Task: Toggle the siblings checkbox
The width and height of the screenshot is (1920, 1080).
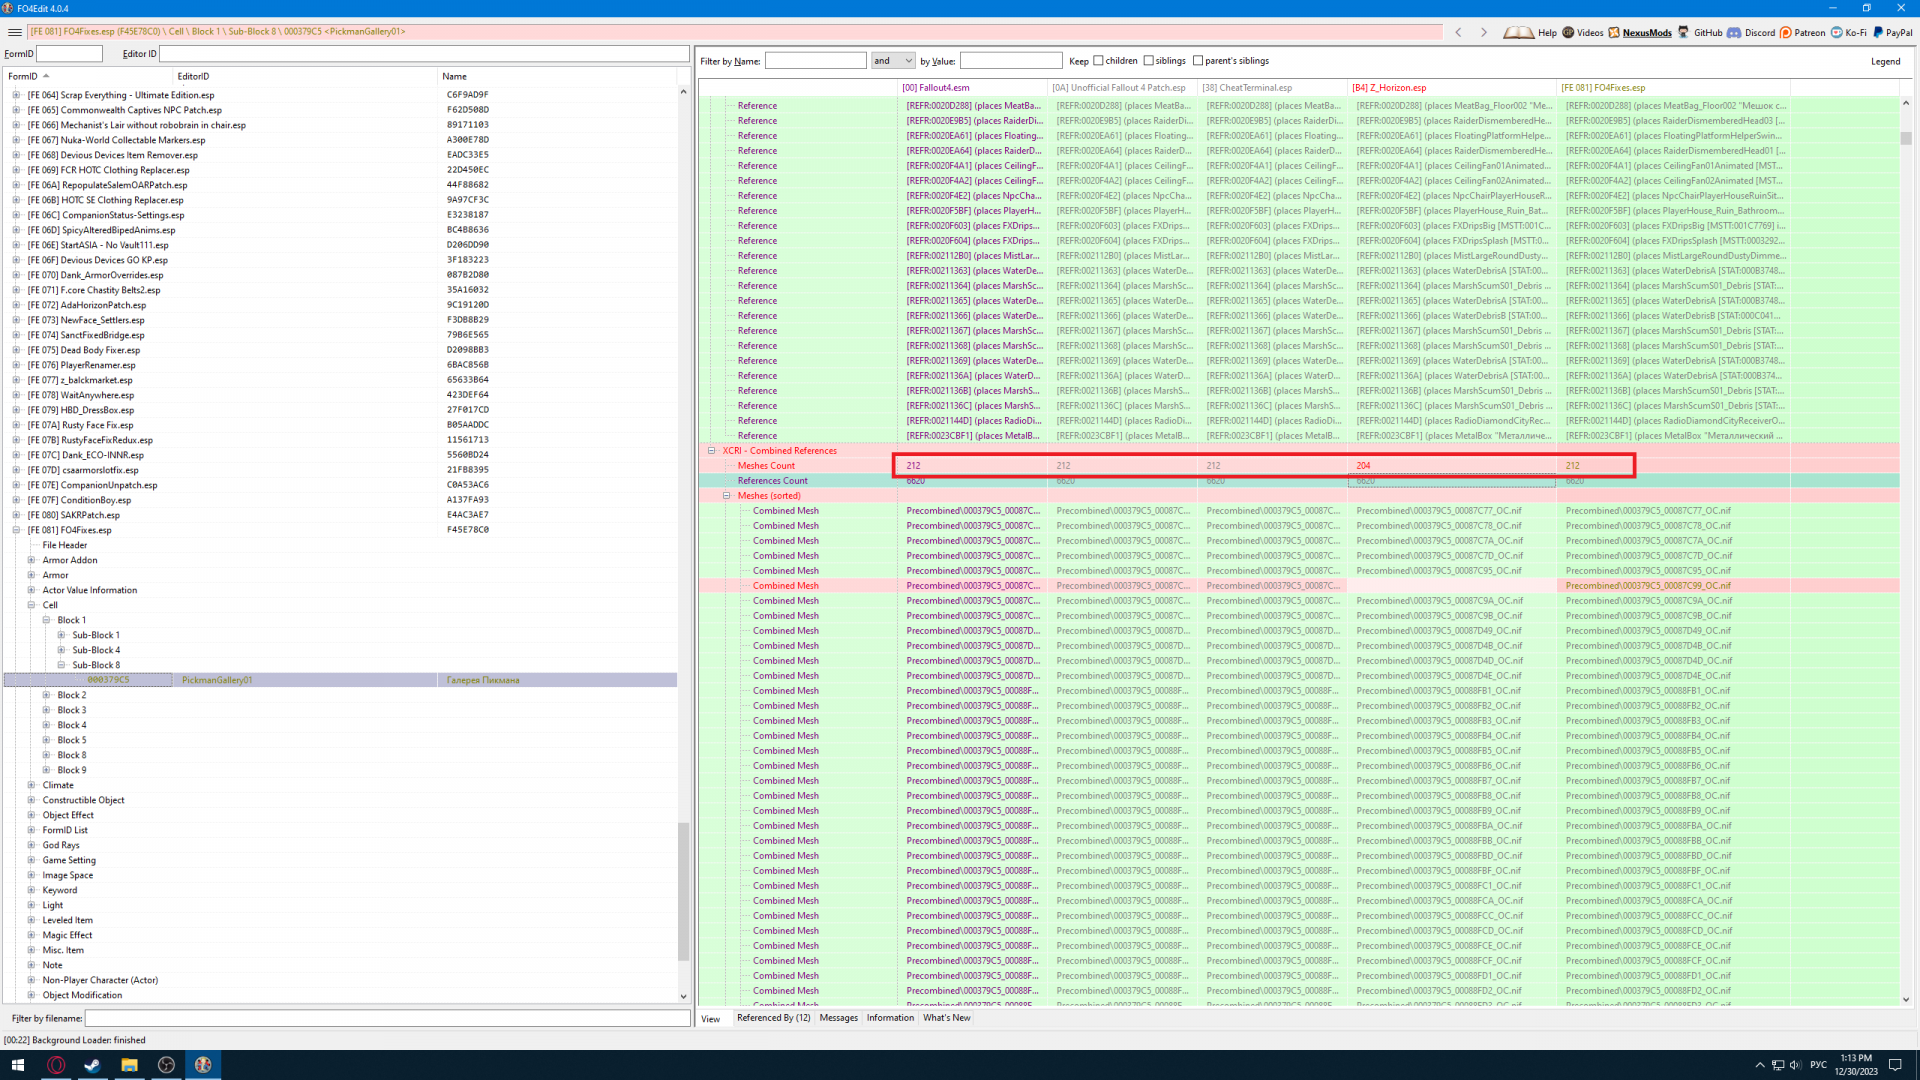Action: (1149, 61)
